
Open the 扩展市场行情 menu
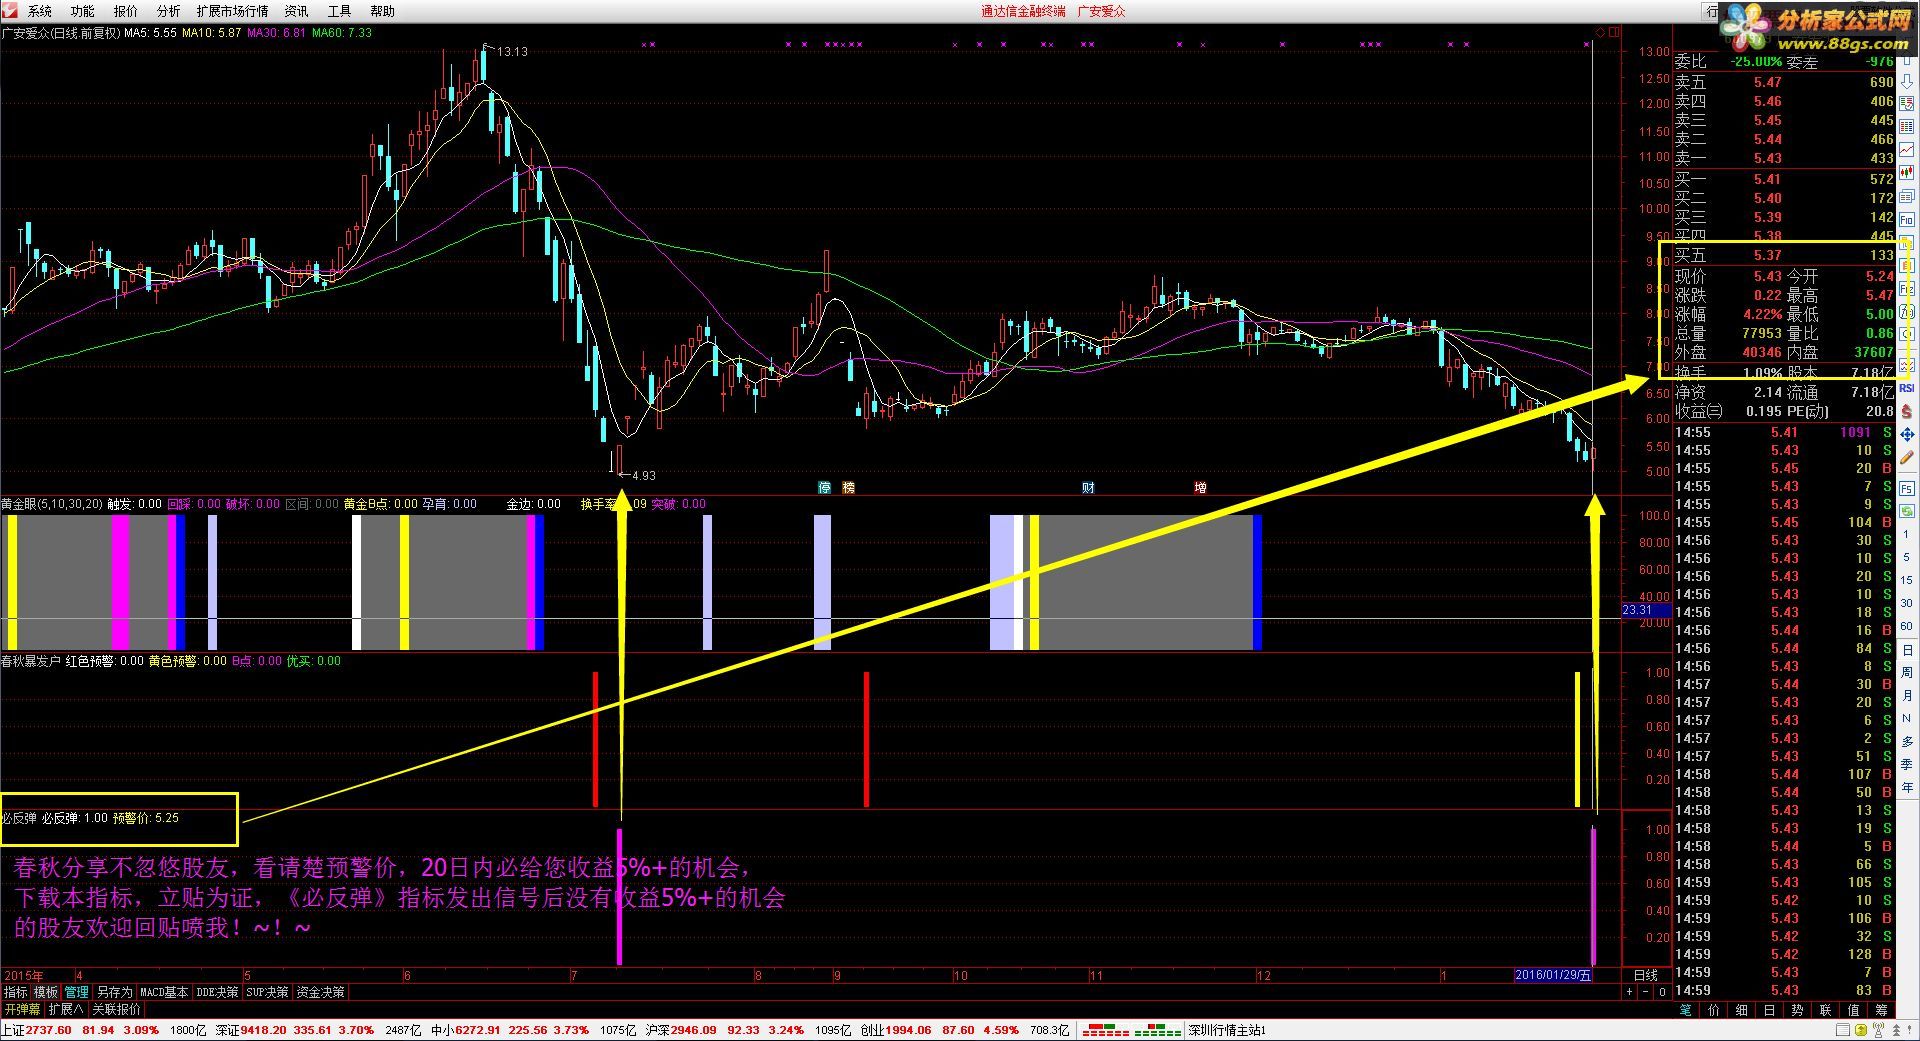(232, 11)
